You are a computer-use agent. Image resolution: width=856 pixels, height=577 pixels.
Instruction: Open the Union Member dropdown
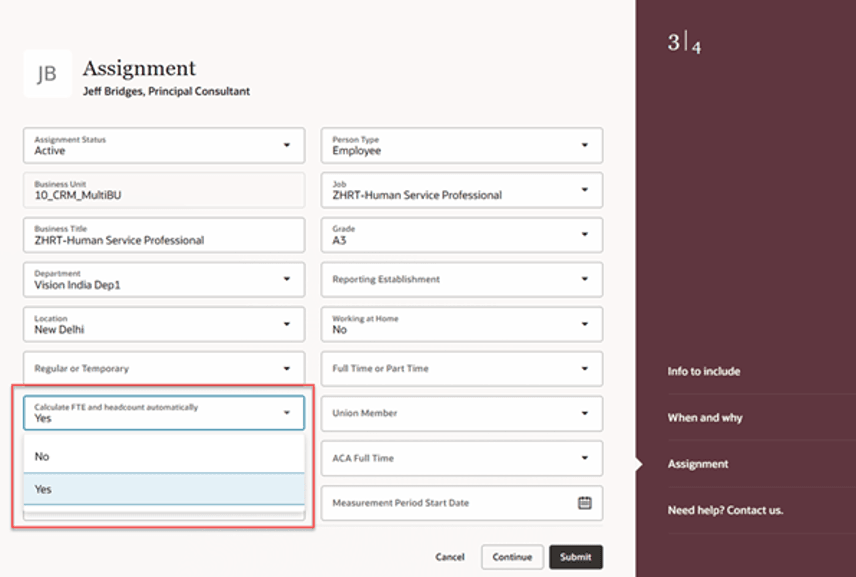point(462,414)
